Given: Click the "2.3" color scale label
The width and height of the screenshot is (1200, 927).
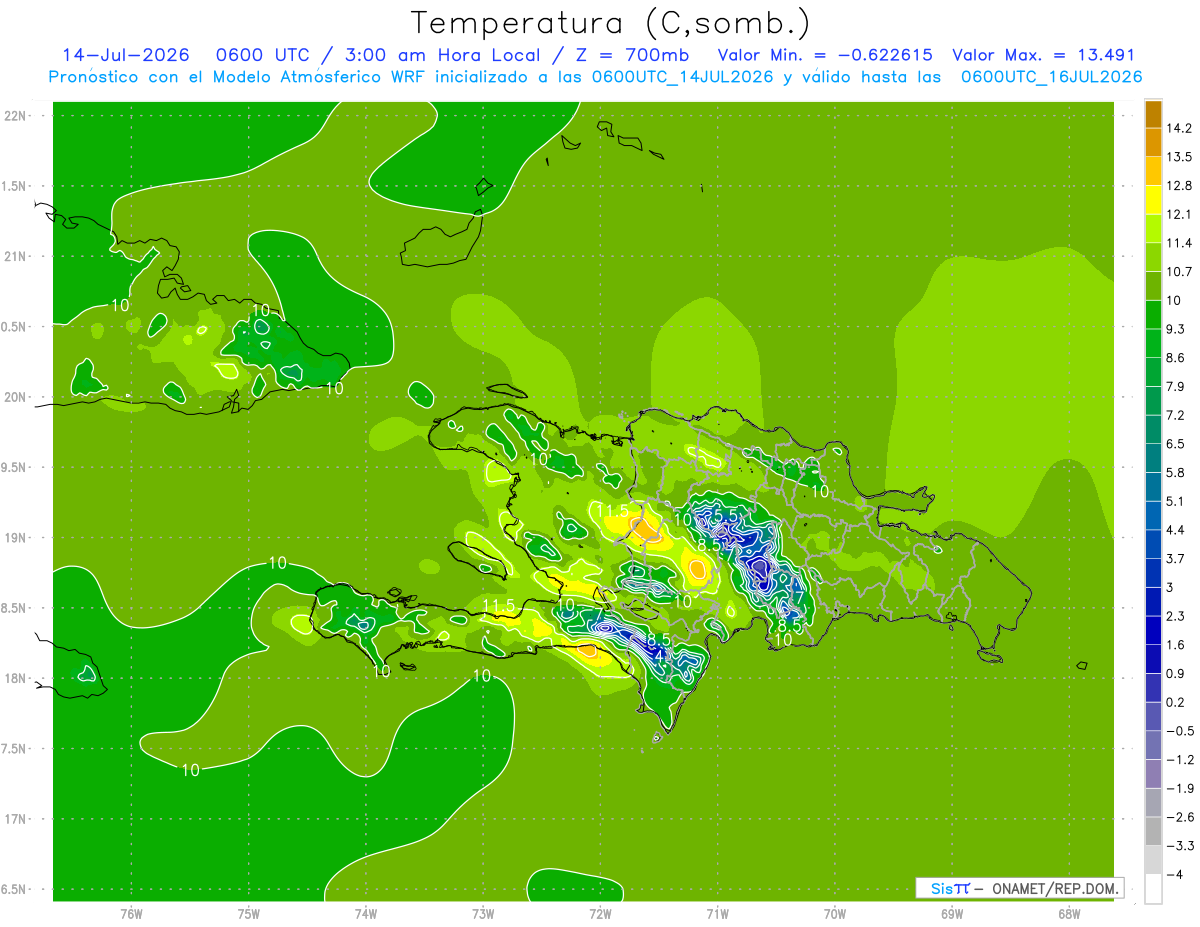Looking at the screenshot, I should 1176,616.
